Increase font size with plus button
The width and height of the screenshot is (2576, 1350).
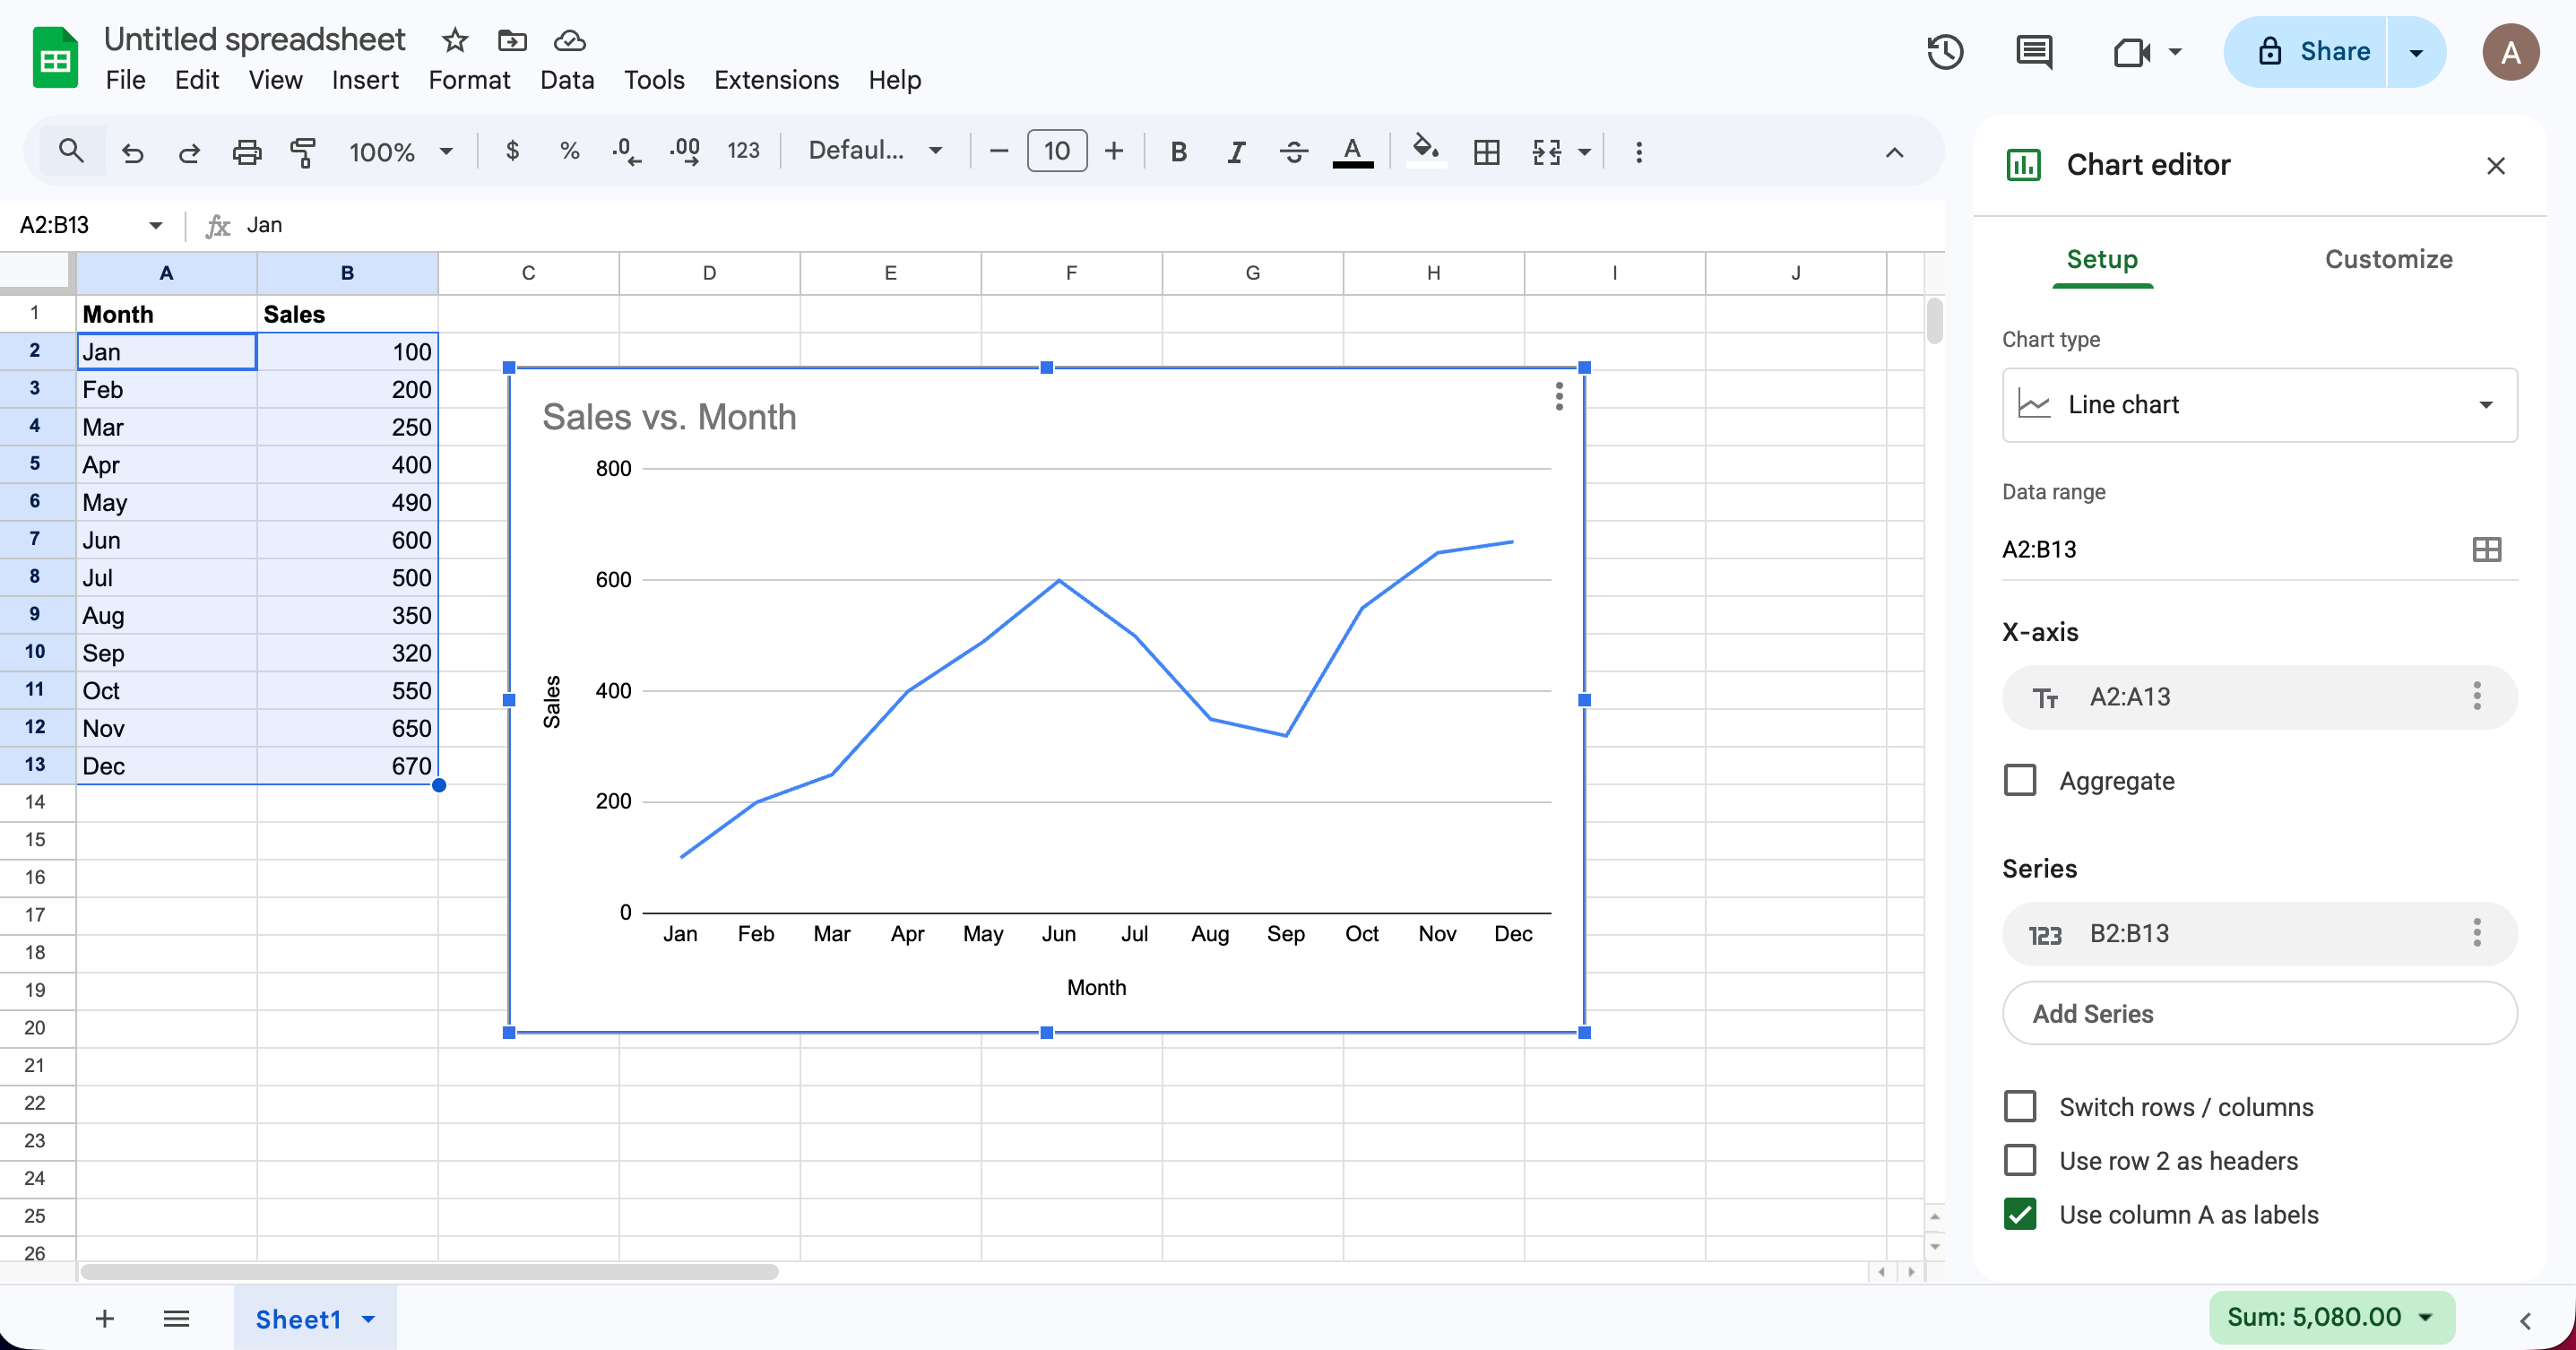coord(1113,151)
